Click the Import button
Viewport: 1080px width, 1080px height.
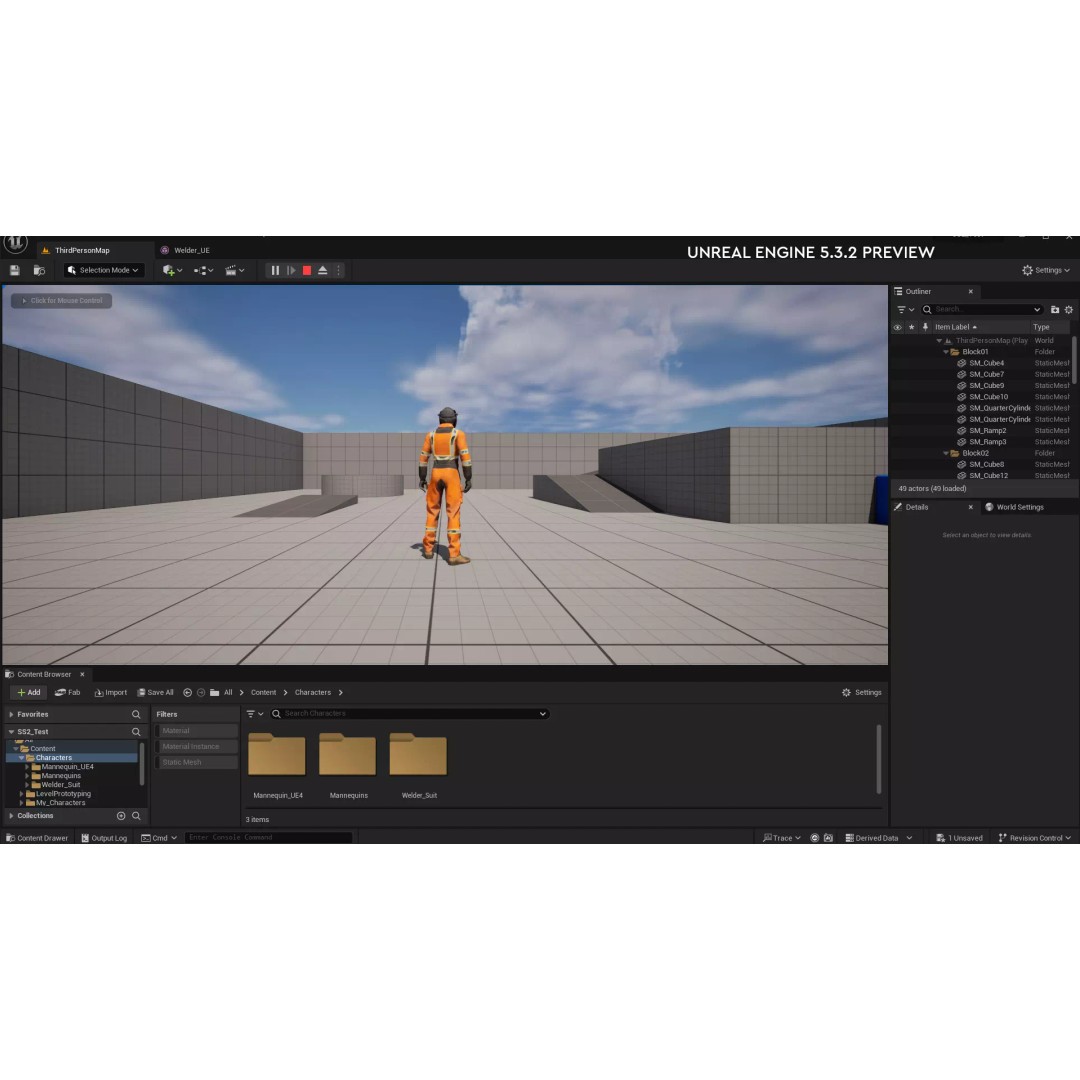pos(111,693)
